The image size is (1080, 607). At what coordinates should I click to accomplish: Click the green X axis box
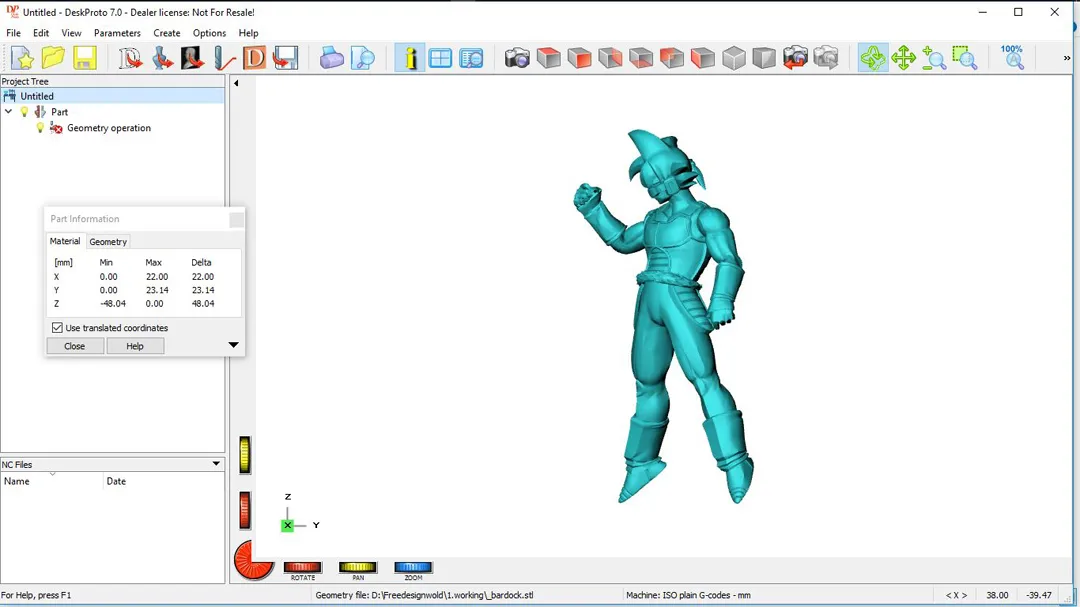(x=287, y=525)
